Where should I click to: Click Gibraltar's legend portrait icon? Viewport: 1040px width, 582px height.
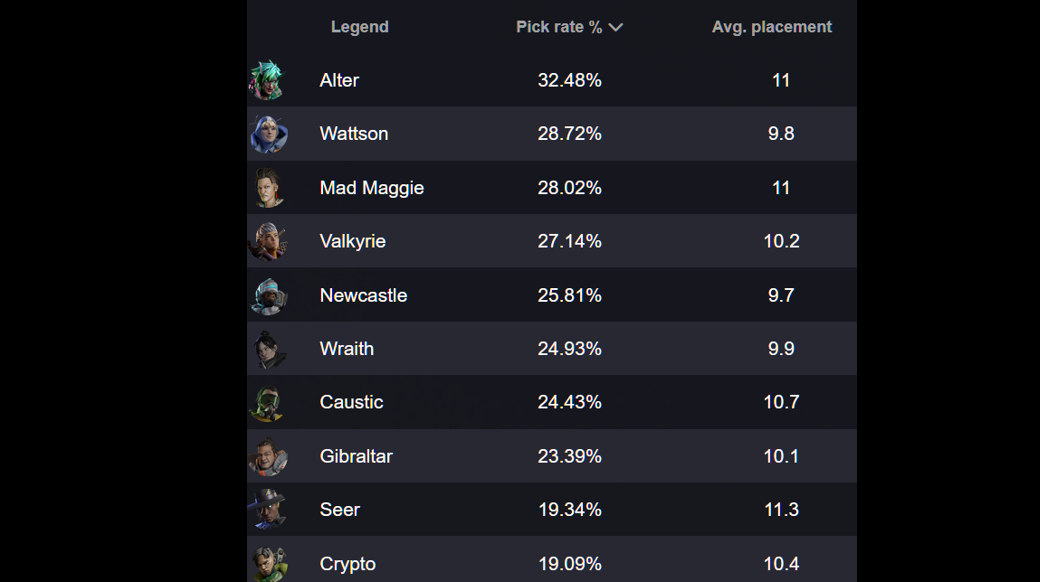pos(268,457)
